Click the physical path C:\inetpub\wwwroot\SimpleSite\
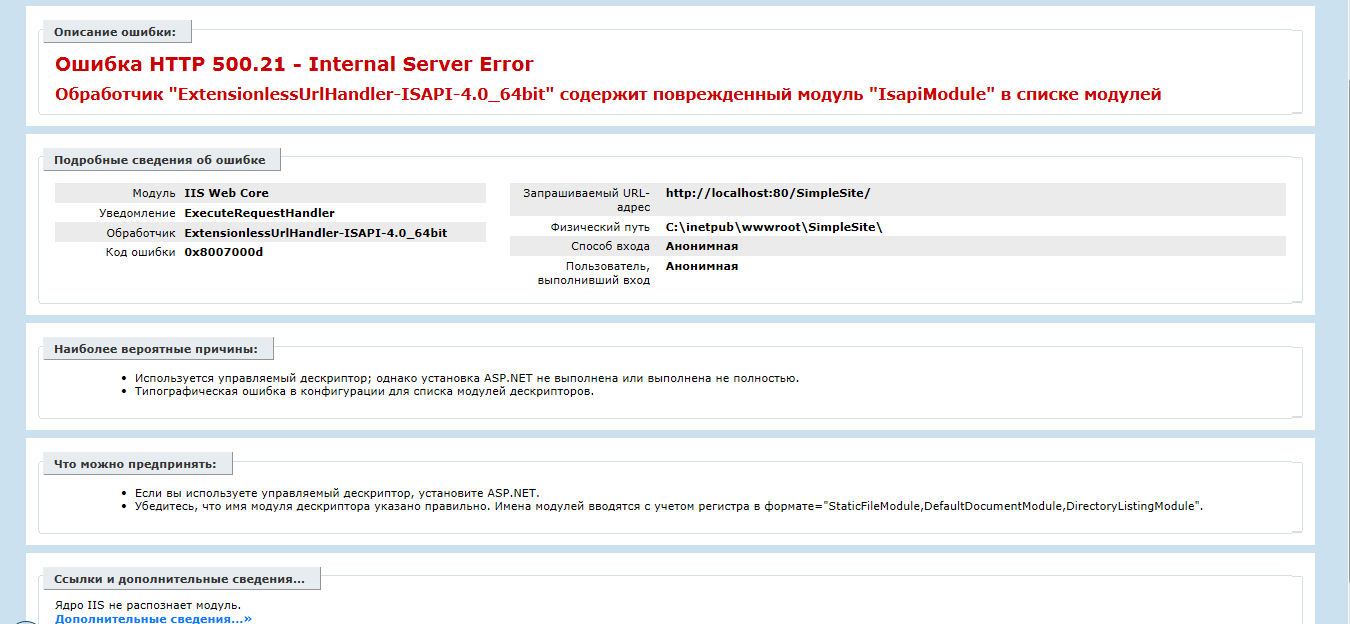The height and width of the screenshot is (624, 1350). [x=773, y=227]
